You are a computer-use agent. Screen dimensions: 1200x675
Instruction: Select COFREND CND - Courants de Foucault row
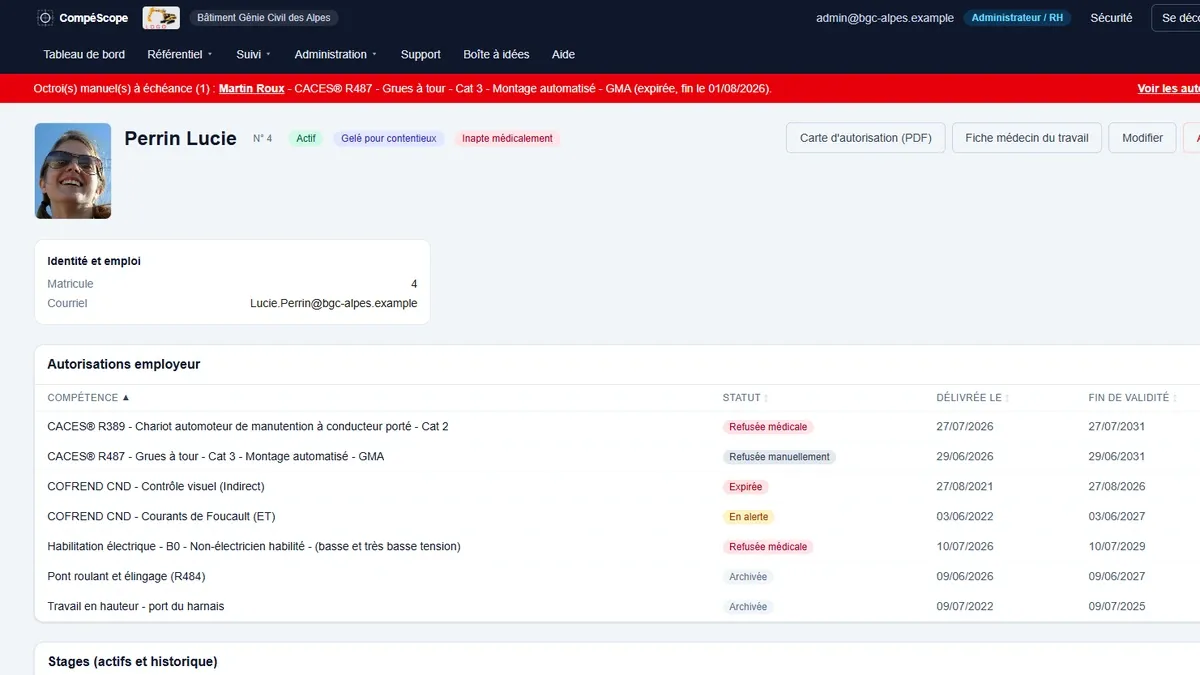pos(617,516)
